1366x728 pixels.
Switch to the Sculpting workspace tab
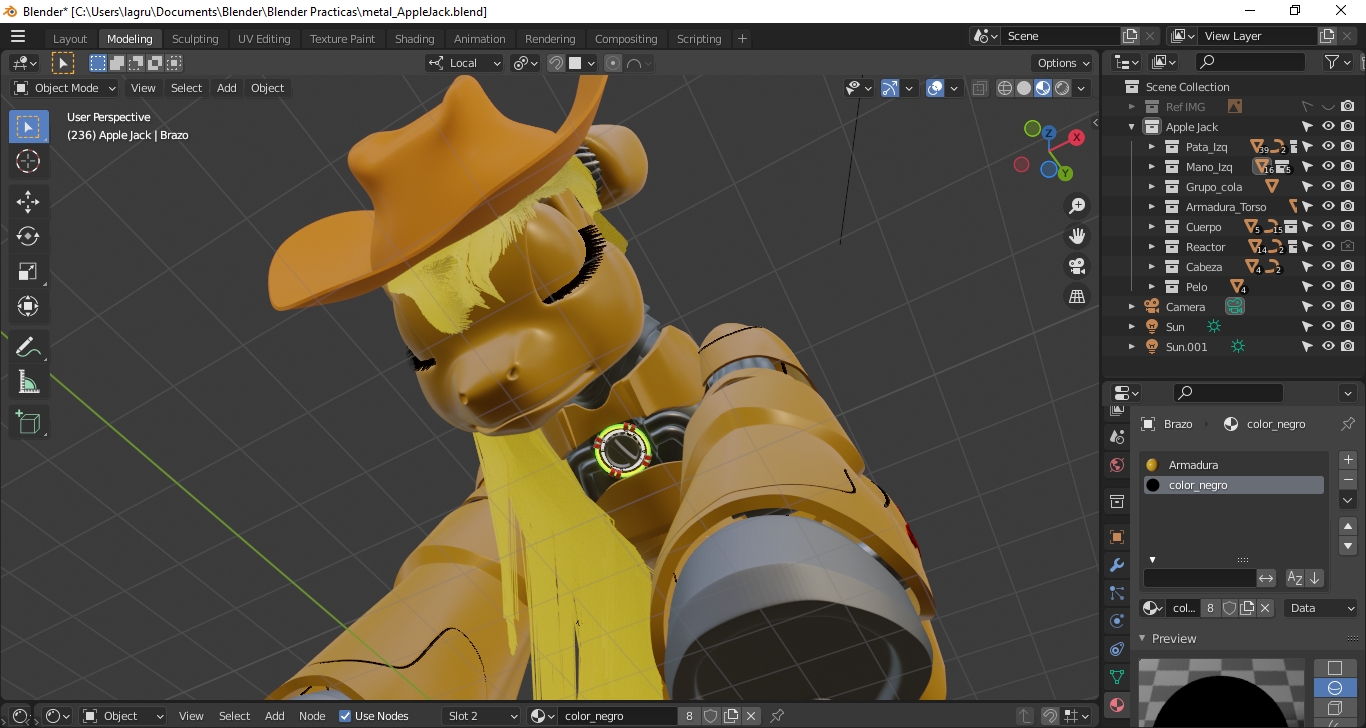[x=195, y=39]
